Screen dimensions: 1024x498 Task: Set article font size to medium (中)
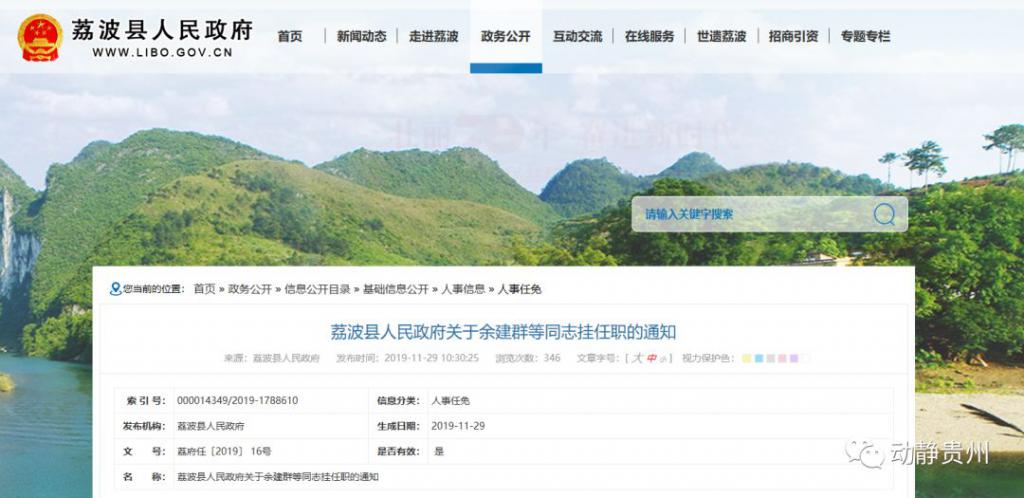[651, 358]
